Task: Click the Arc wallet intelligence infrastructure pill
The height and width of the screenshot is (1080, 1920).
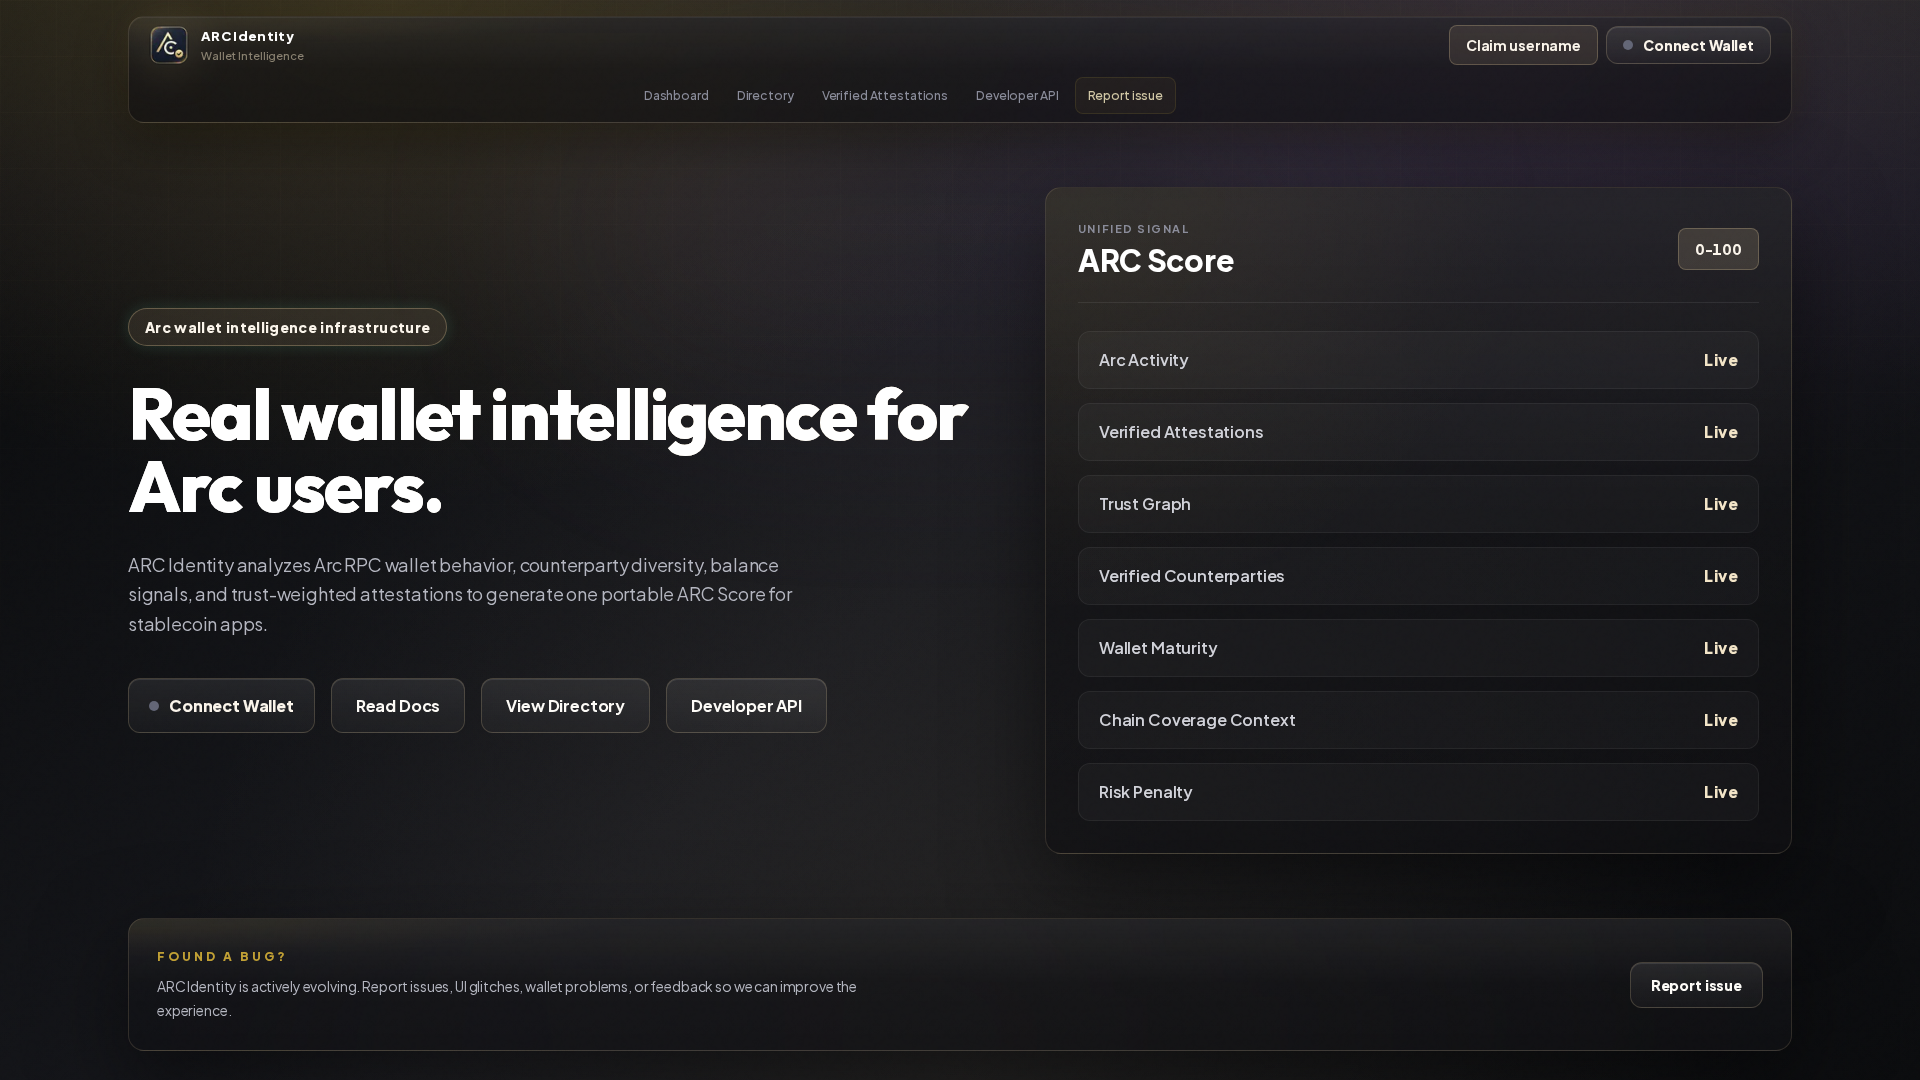Action: (x=287, y=327)
